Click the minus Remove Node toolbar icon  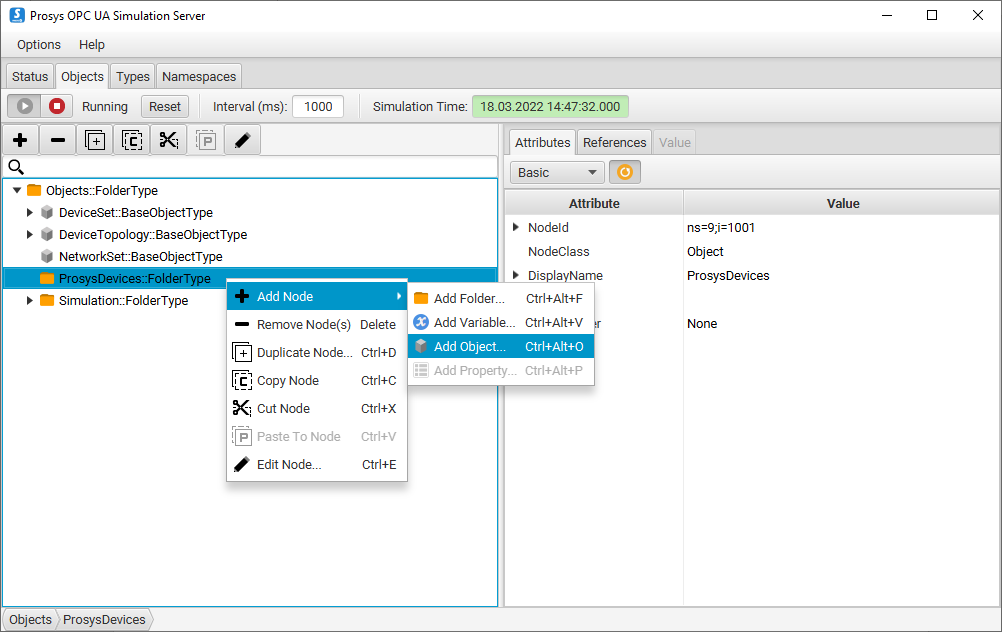[x=57, y=140]
